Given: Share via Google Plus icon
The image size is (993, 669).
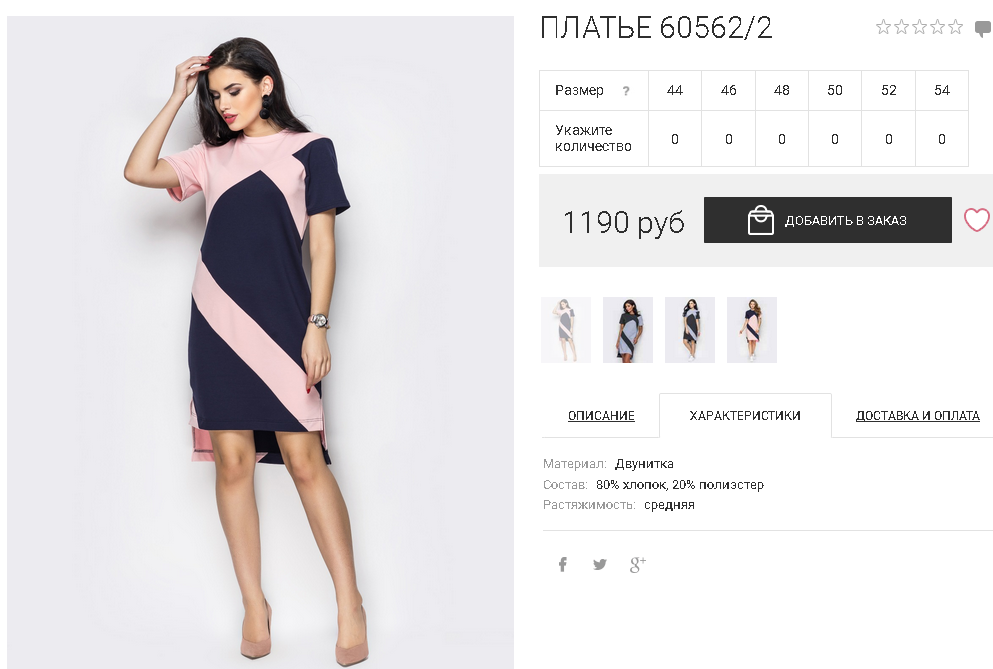Looking at the screenshot, I should point(637,564).
